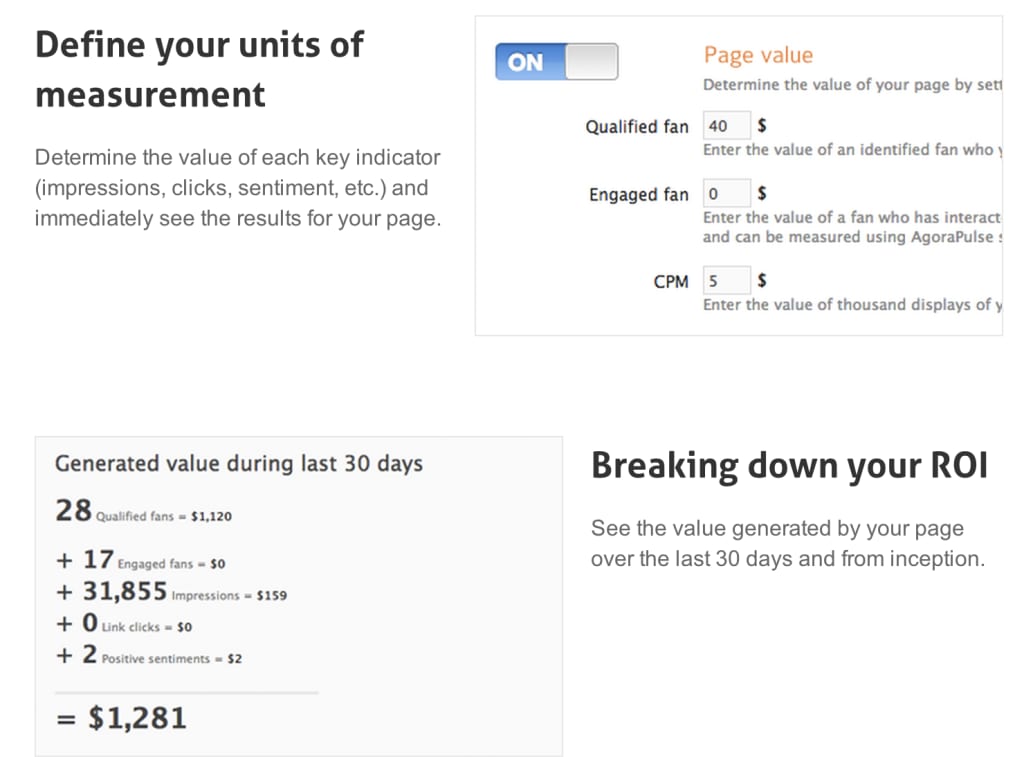Click the Qualified fan value input field
This screenshot has height=757, width=1024.
pyautogui.click(x=726, y=125)
